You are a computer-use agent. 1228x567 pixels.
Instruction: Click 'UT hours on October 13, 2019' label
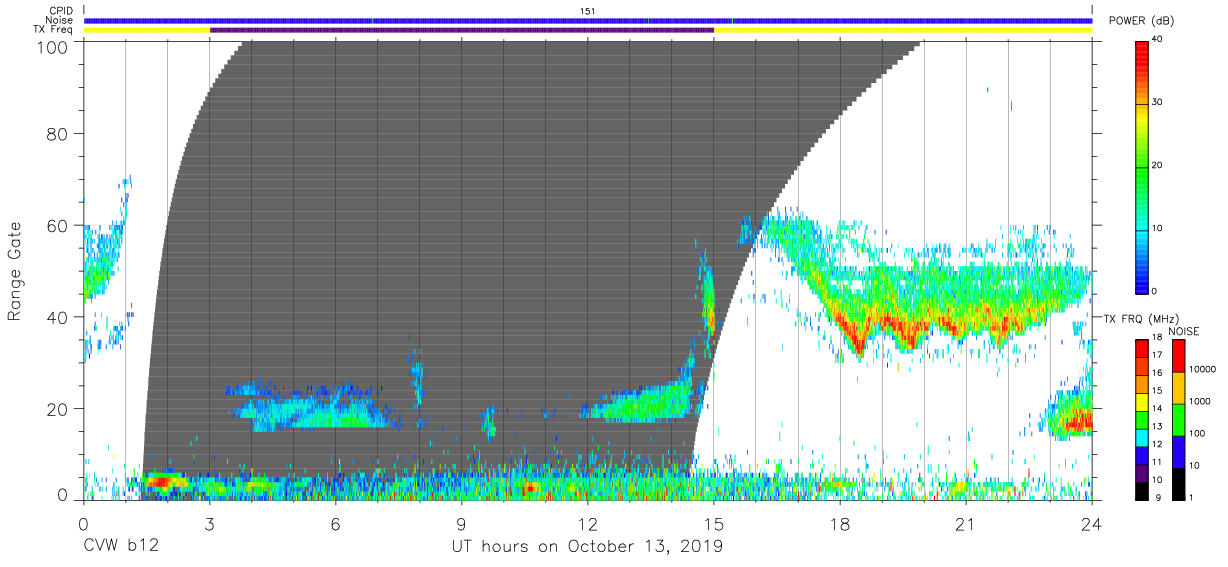587,547
